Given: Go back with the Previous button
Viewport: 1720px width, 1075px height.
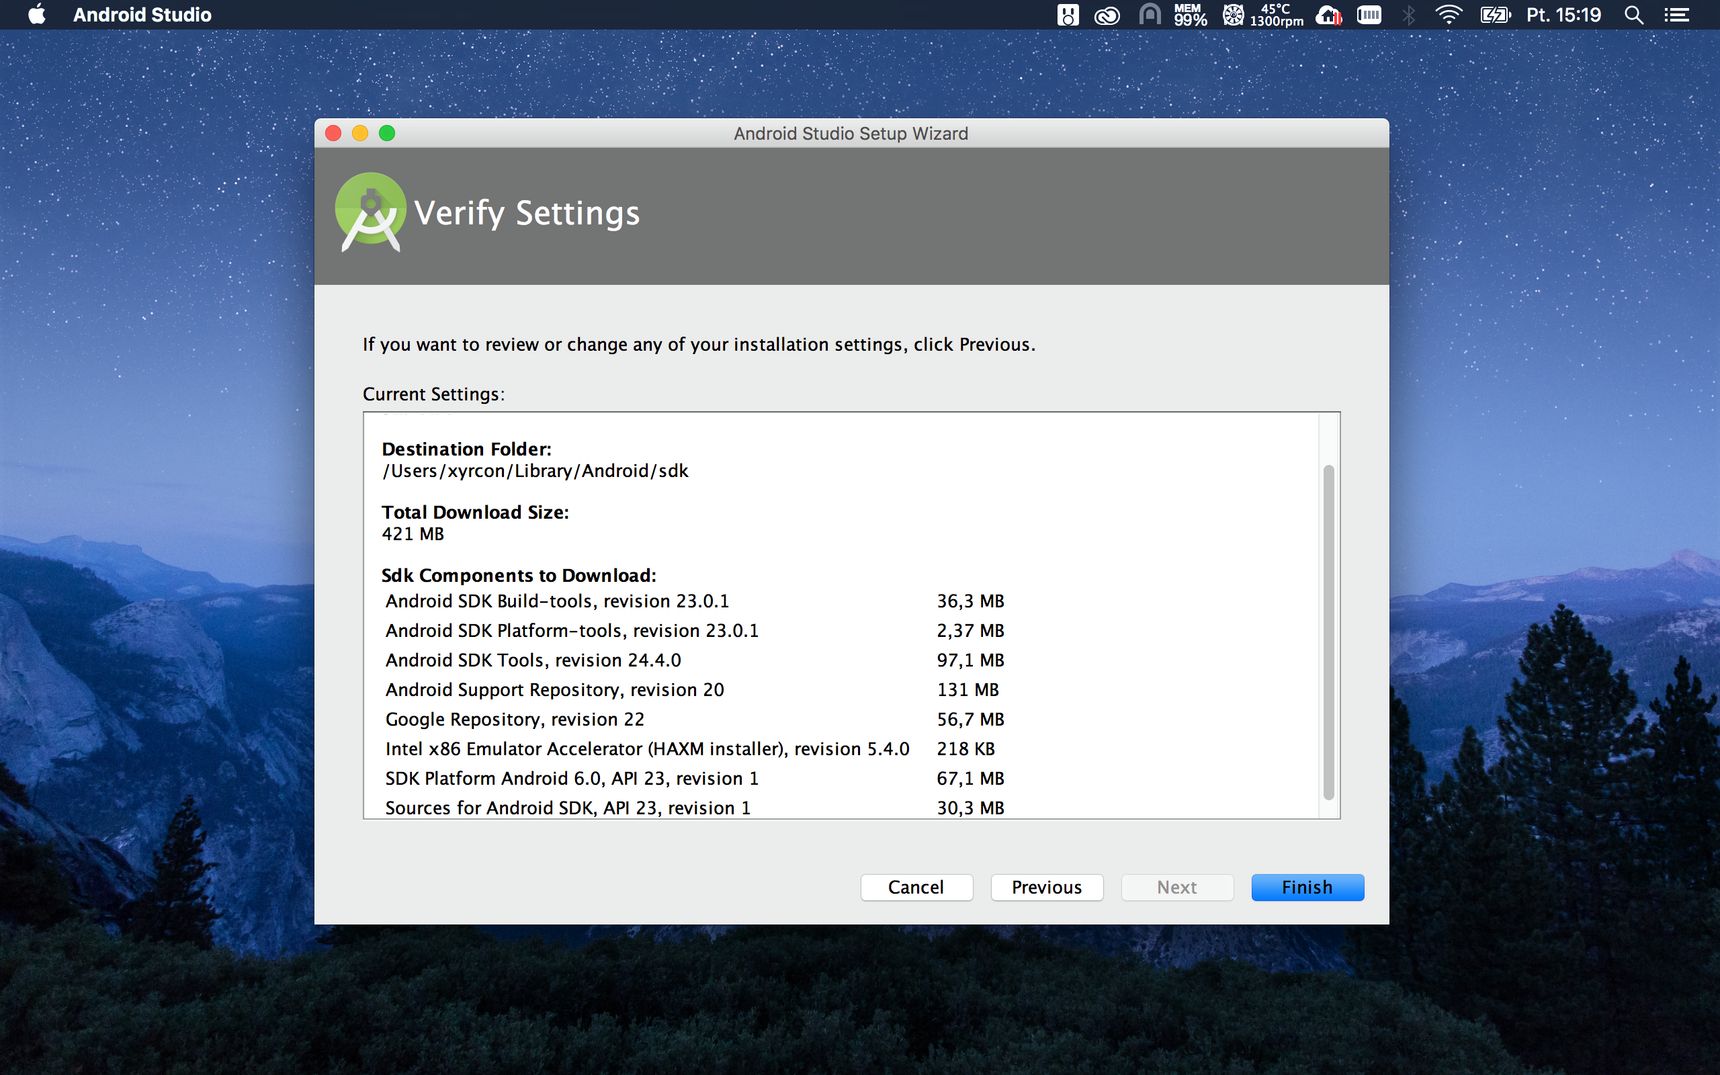Looking at the screenshot, I should coord(1047,887).
